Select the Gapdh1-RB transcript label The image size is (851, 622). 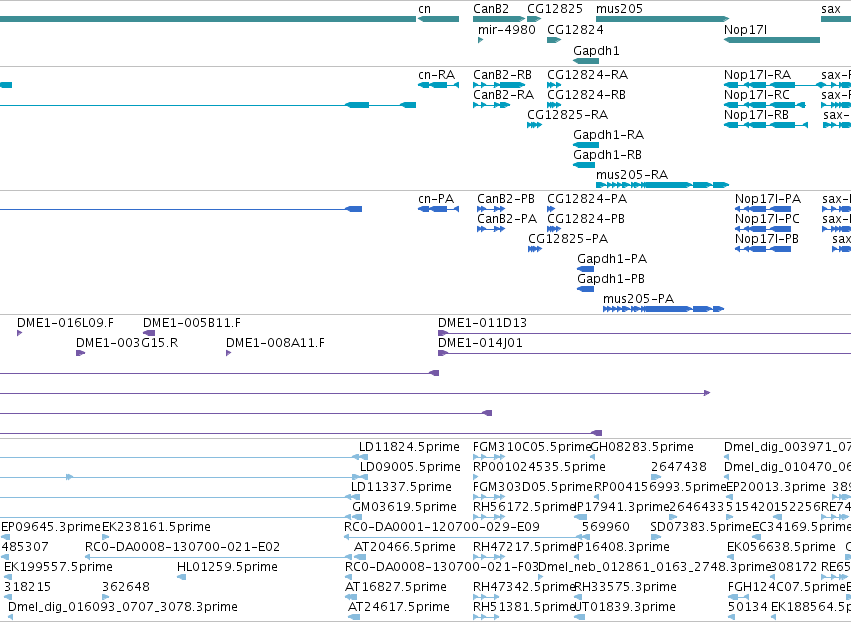[x=607, y=155]
